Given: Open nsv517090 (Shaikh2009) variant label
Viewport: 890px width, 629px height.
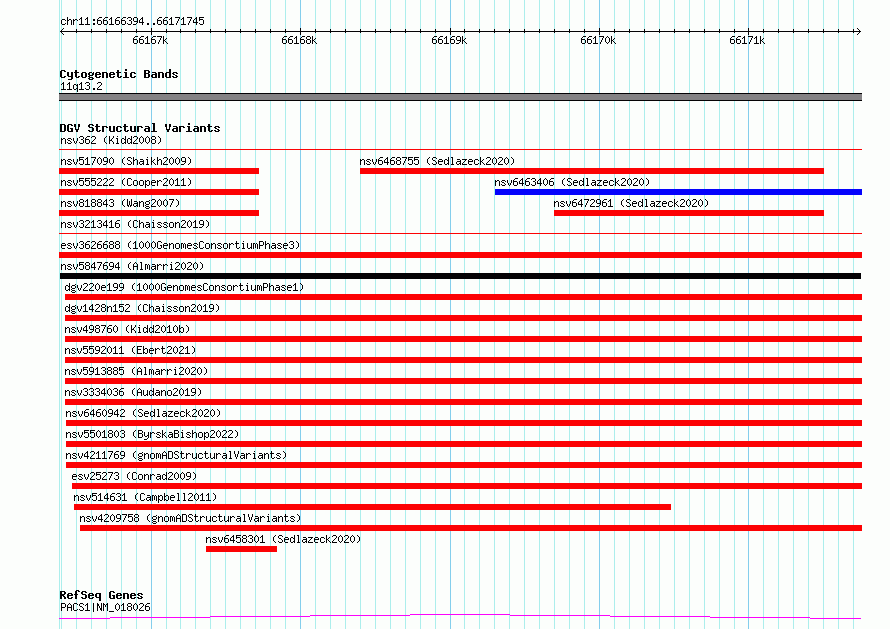Looking at the screenshot, I should pos(126,161).
